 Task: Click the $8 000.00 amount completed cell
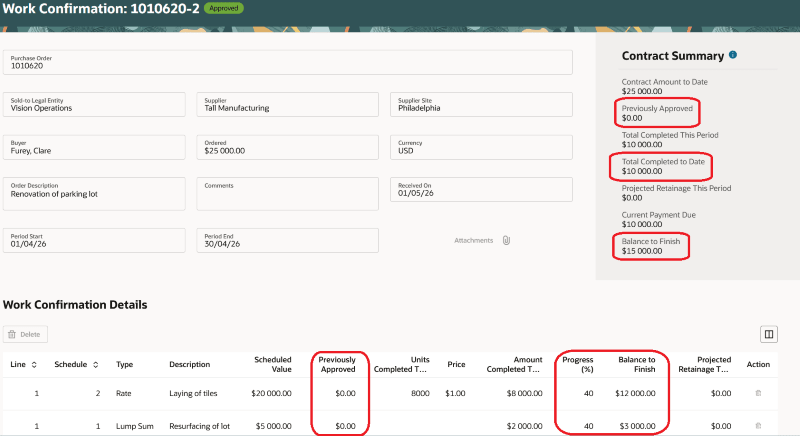[524, 393]
